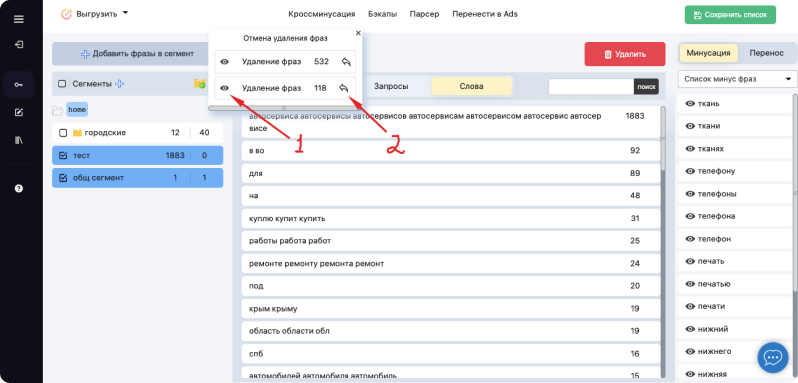The height and width of the screenshot is (383, 798).
Task: Toggle eye icon for нижнего
Action: 691,351
